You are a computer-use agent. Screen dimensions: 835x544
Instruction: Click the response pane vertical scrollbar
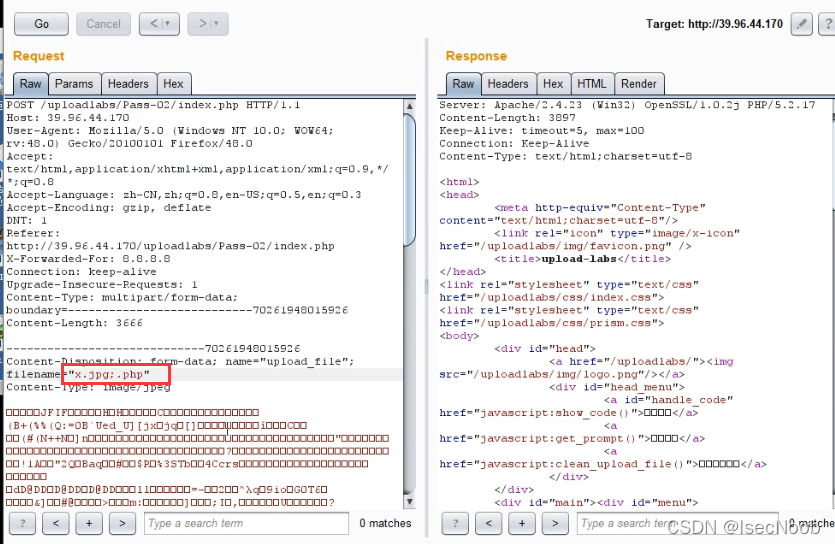pyautogui.click(x=832, y=303)
